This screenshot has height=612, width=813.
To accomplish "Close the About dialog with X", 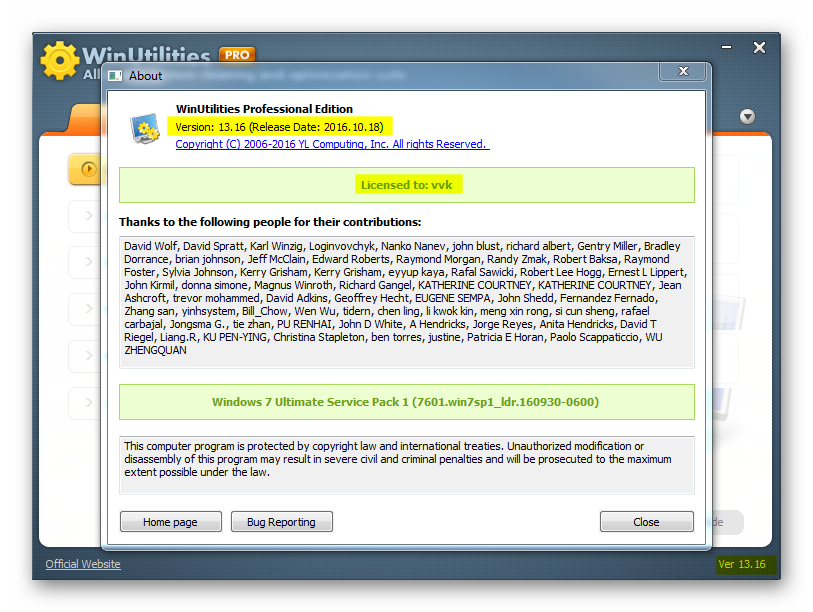I will click(x=683, y=71).
